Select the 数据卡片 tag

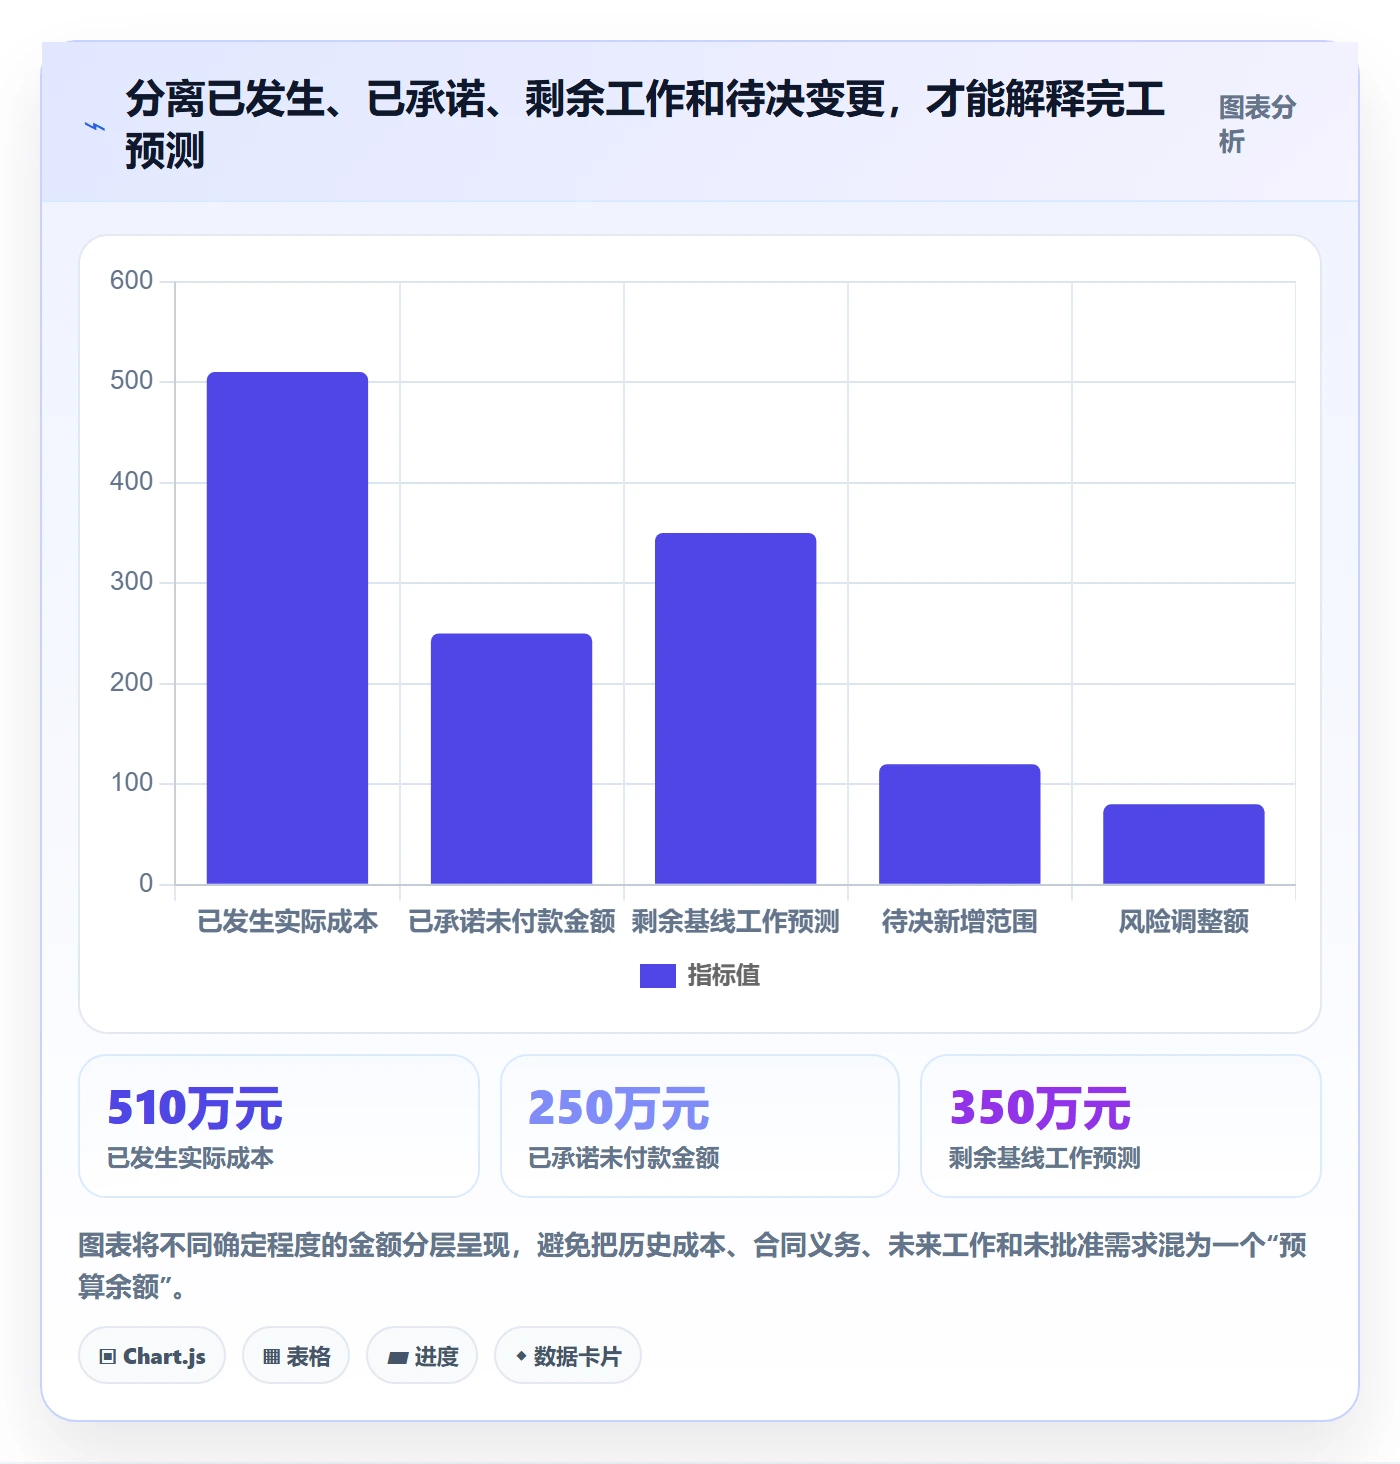tap(568, 1356)
